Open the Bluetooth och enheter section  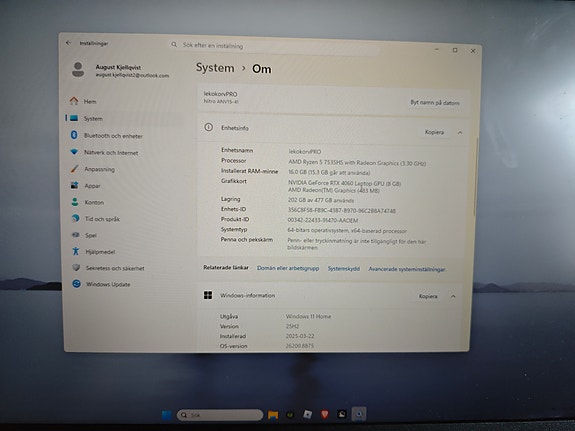[106, 135]
